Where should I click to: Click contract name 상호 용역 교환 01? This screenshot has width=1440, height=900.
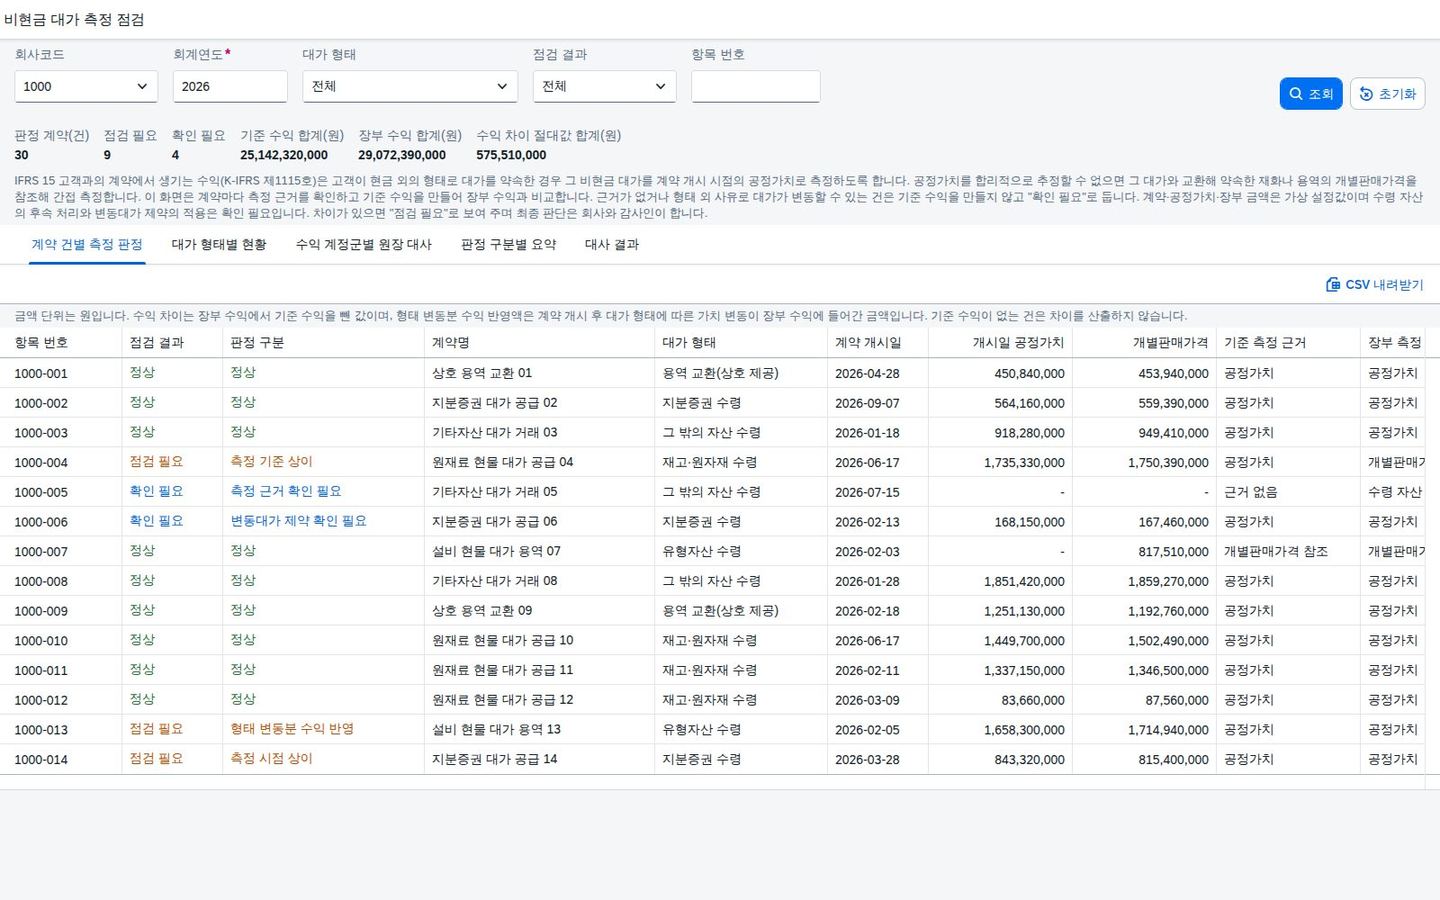(x=482, y=373)
